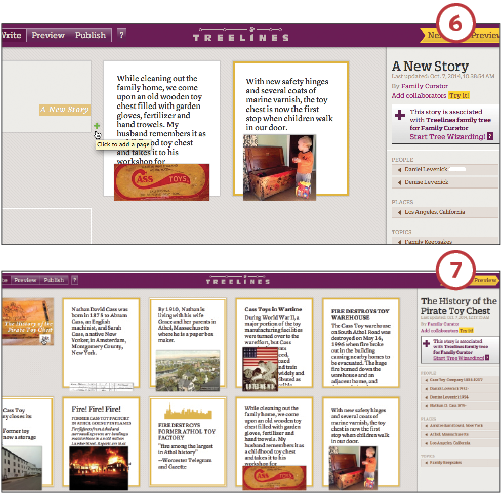Expand the first Daniel person entry arrow
Image resolution: width=501 pixels, height=494 pixels.
tap(399, 170)
